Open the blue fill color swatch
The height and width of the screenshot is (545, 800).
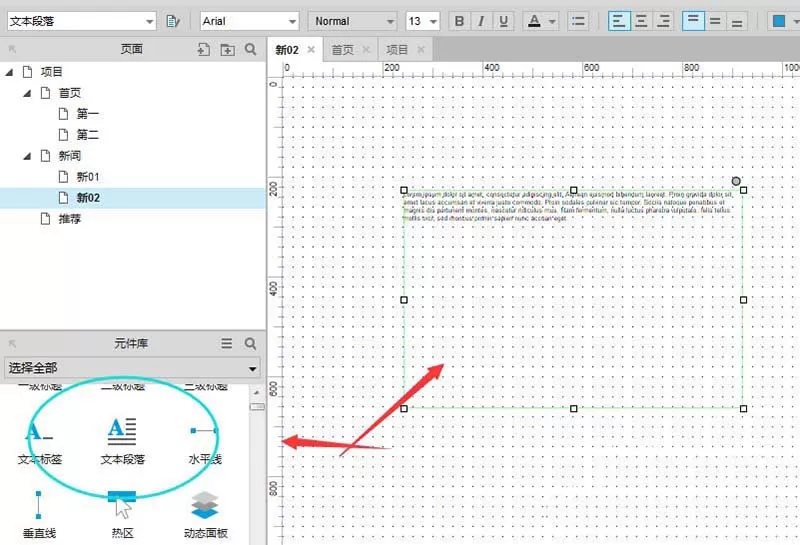779,21
